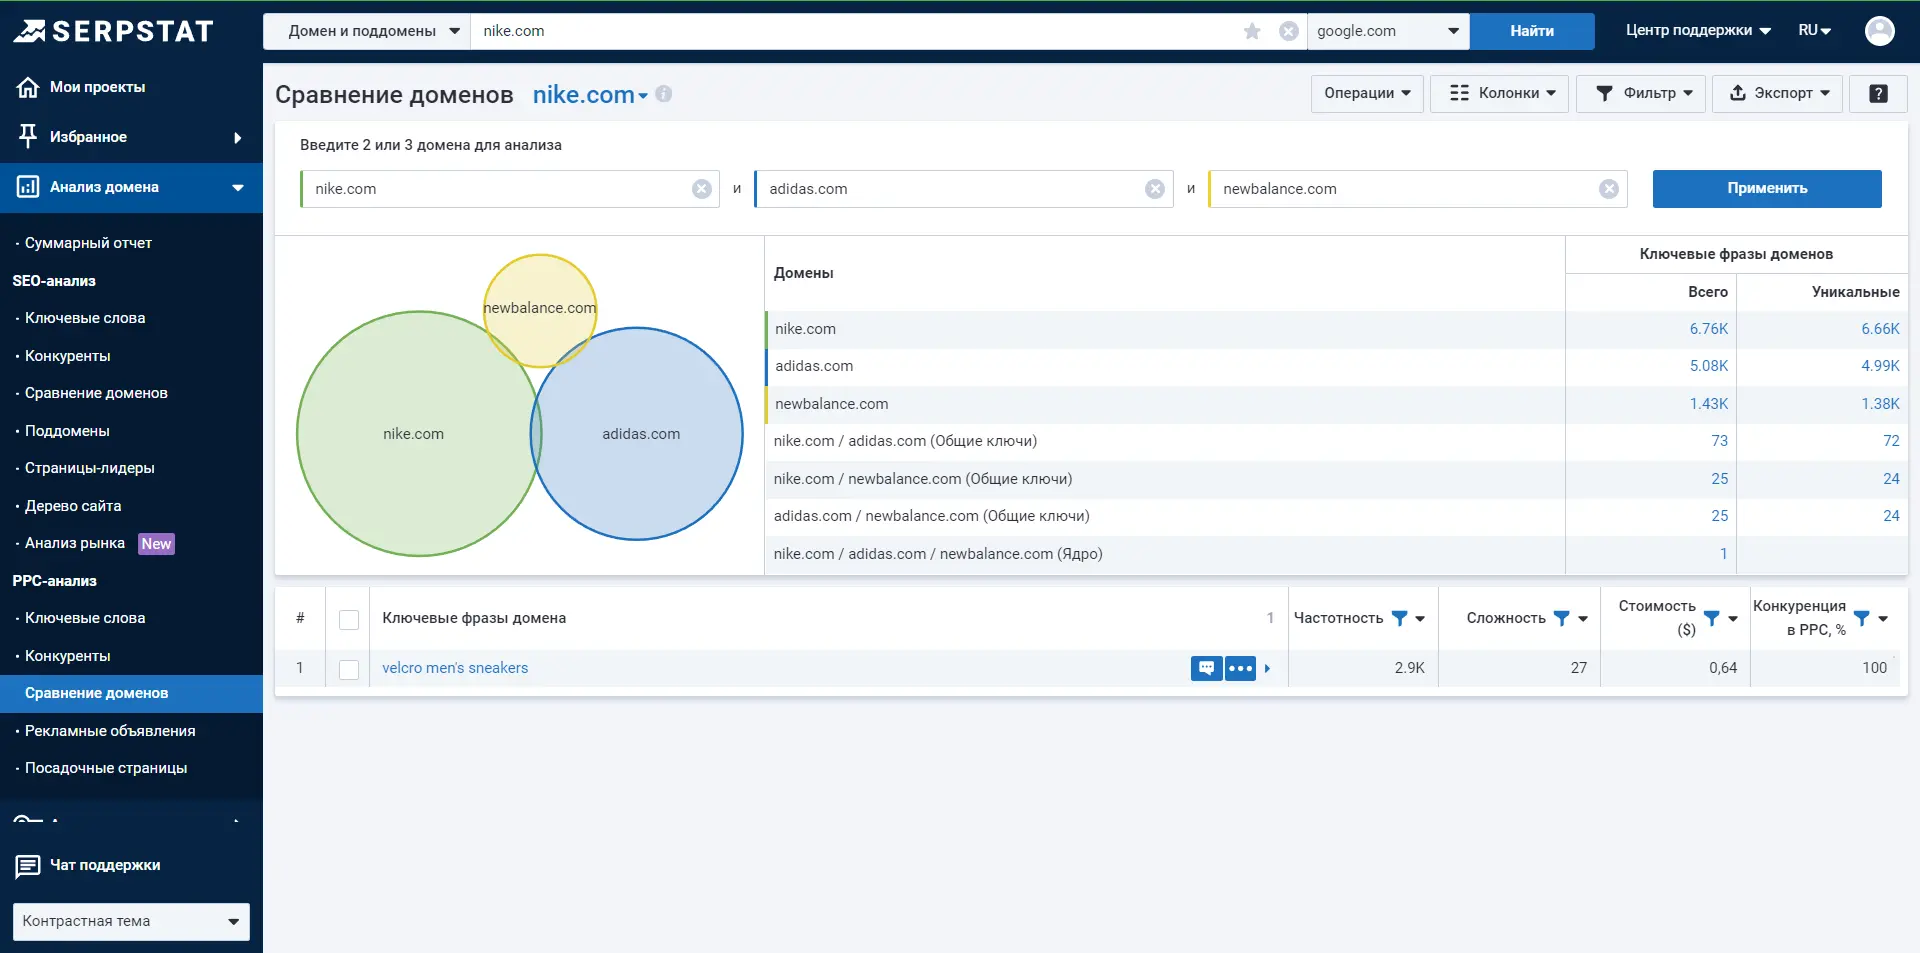Open three-dots menu for velcro men's sneakers
Viewport: 1920px width, 953px height.
1240,668
